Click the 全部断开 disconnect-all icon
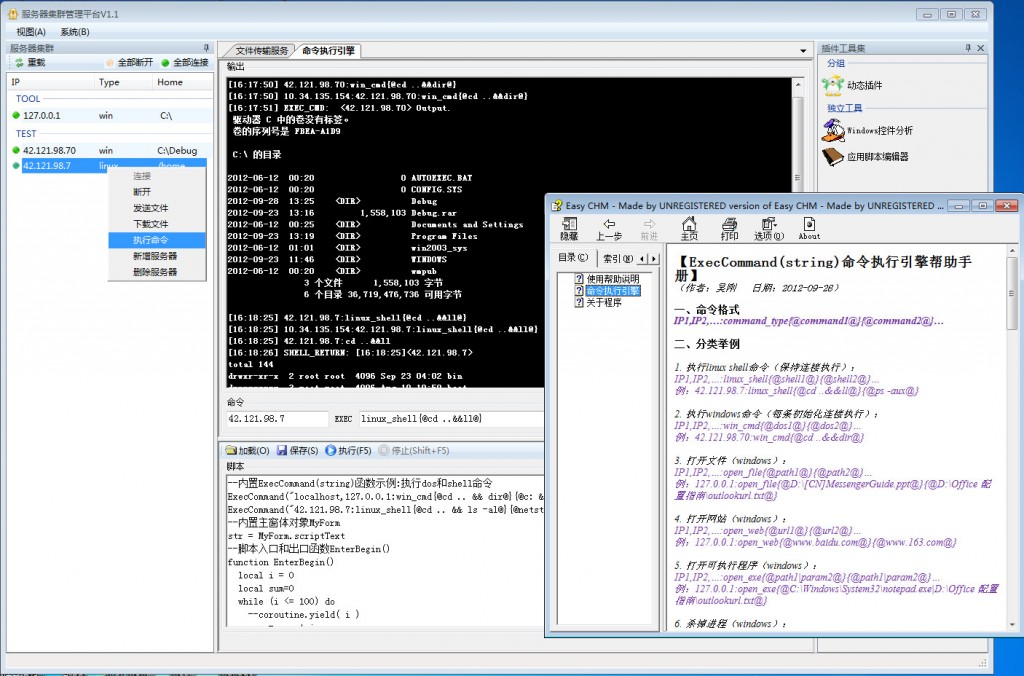This screenshot has width=1024, height=676. point(109,63)
